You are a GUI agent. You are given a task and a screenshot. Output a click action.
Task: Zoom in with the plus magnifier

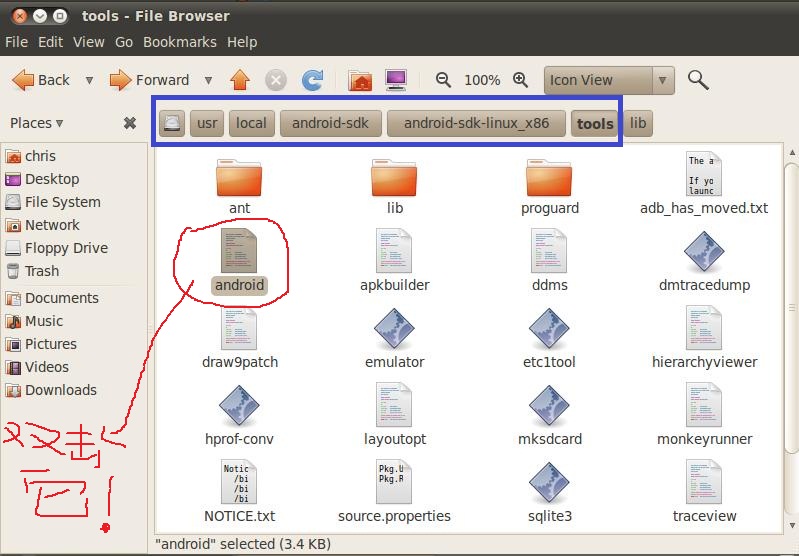pos(520,80)
